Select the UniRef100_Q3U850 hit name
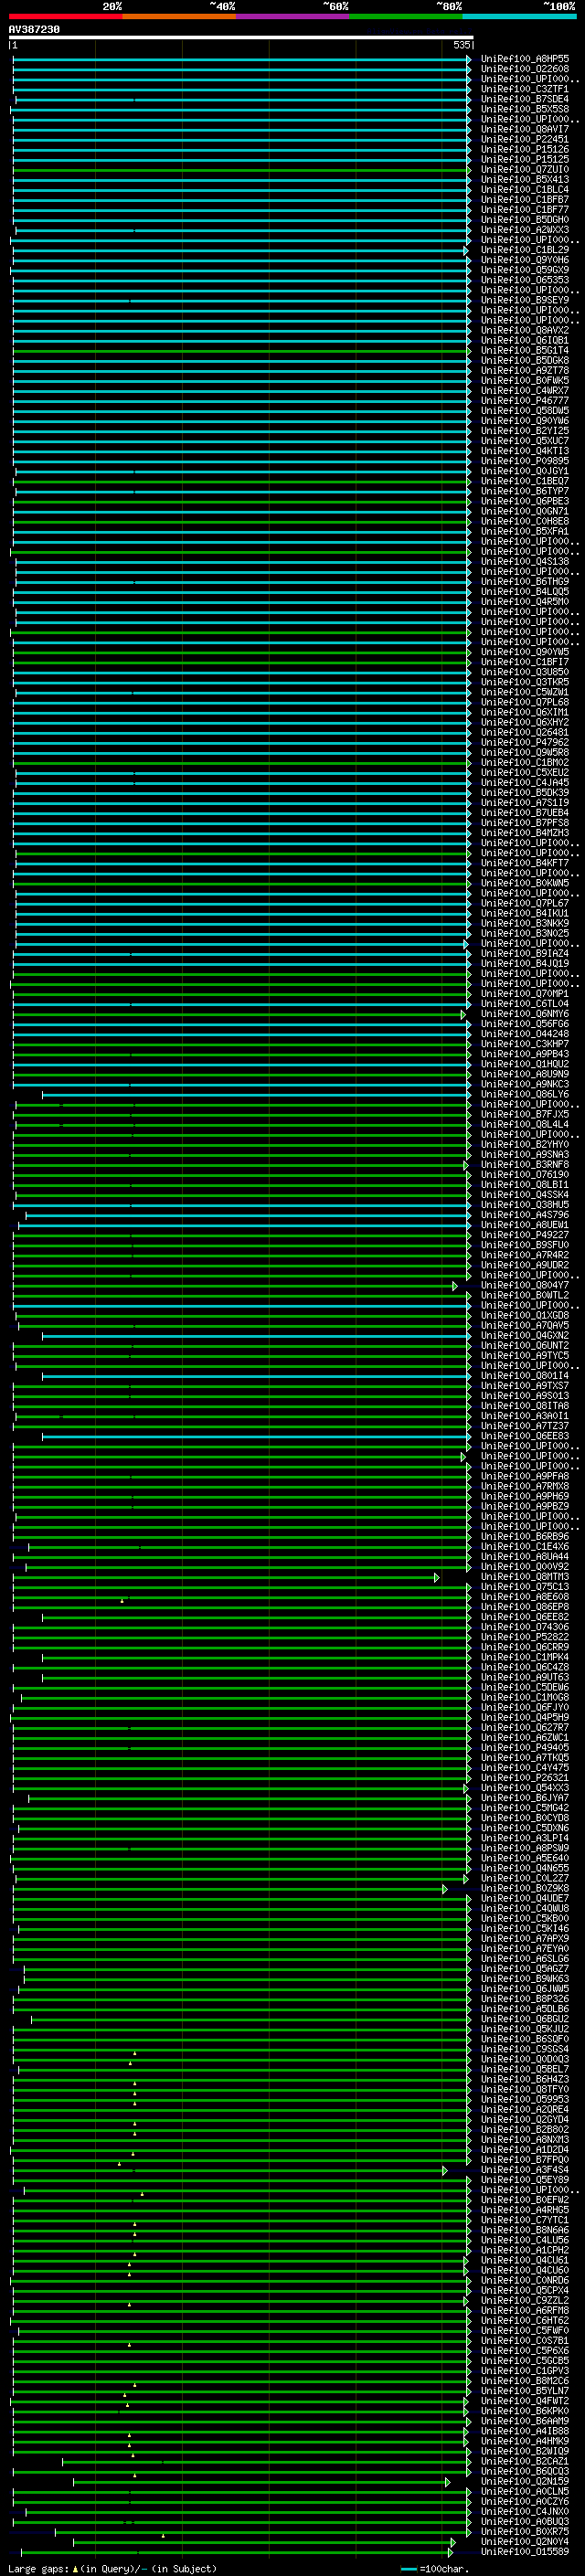The width and height of the screenshot is (585, 2576). pyautogui.click(x=525, y=672)
